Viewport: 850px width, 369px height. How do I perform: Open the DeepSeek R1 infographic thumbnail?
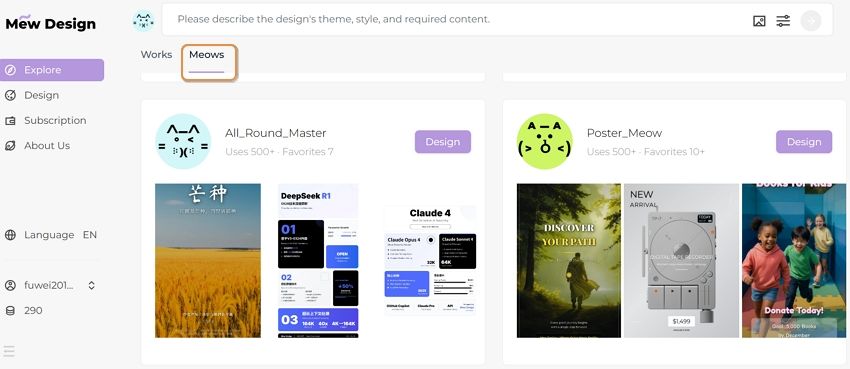tap(318, 261)
